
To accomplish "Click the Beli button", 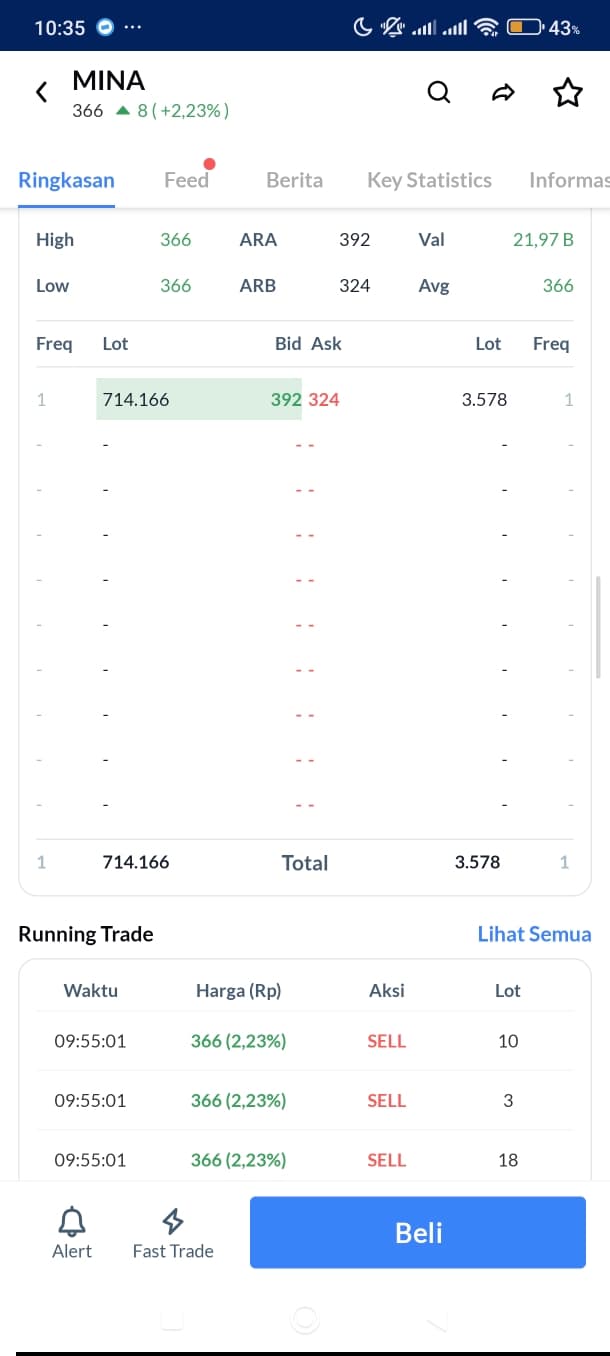I will [x=418, y=1232].
